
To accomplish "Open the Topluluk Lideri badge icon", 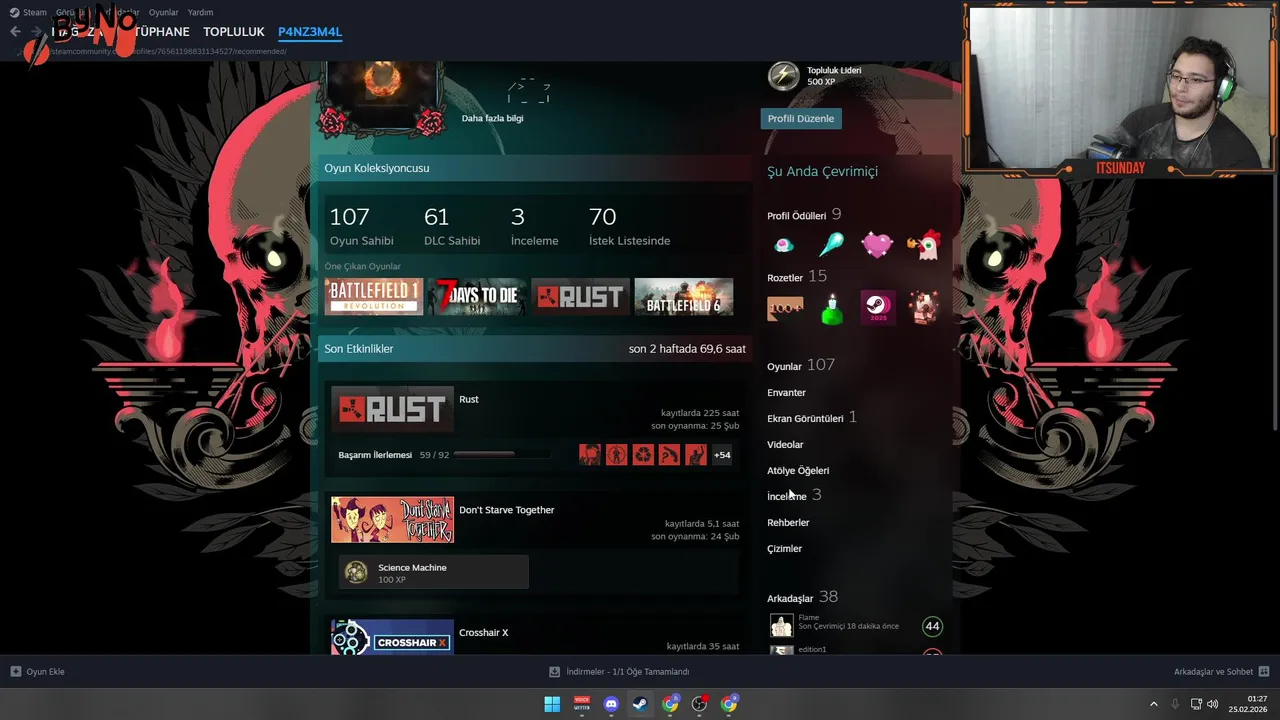I will [x=783, y=75].
